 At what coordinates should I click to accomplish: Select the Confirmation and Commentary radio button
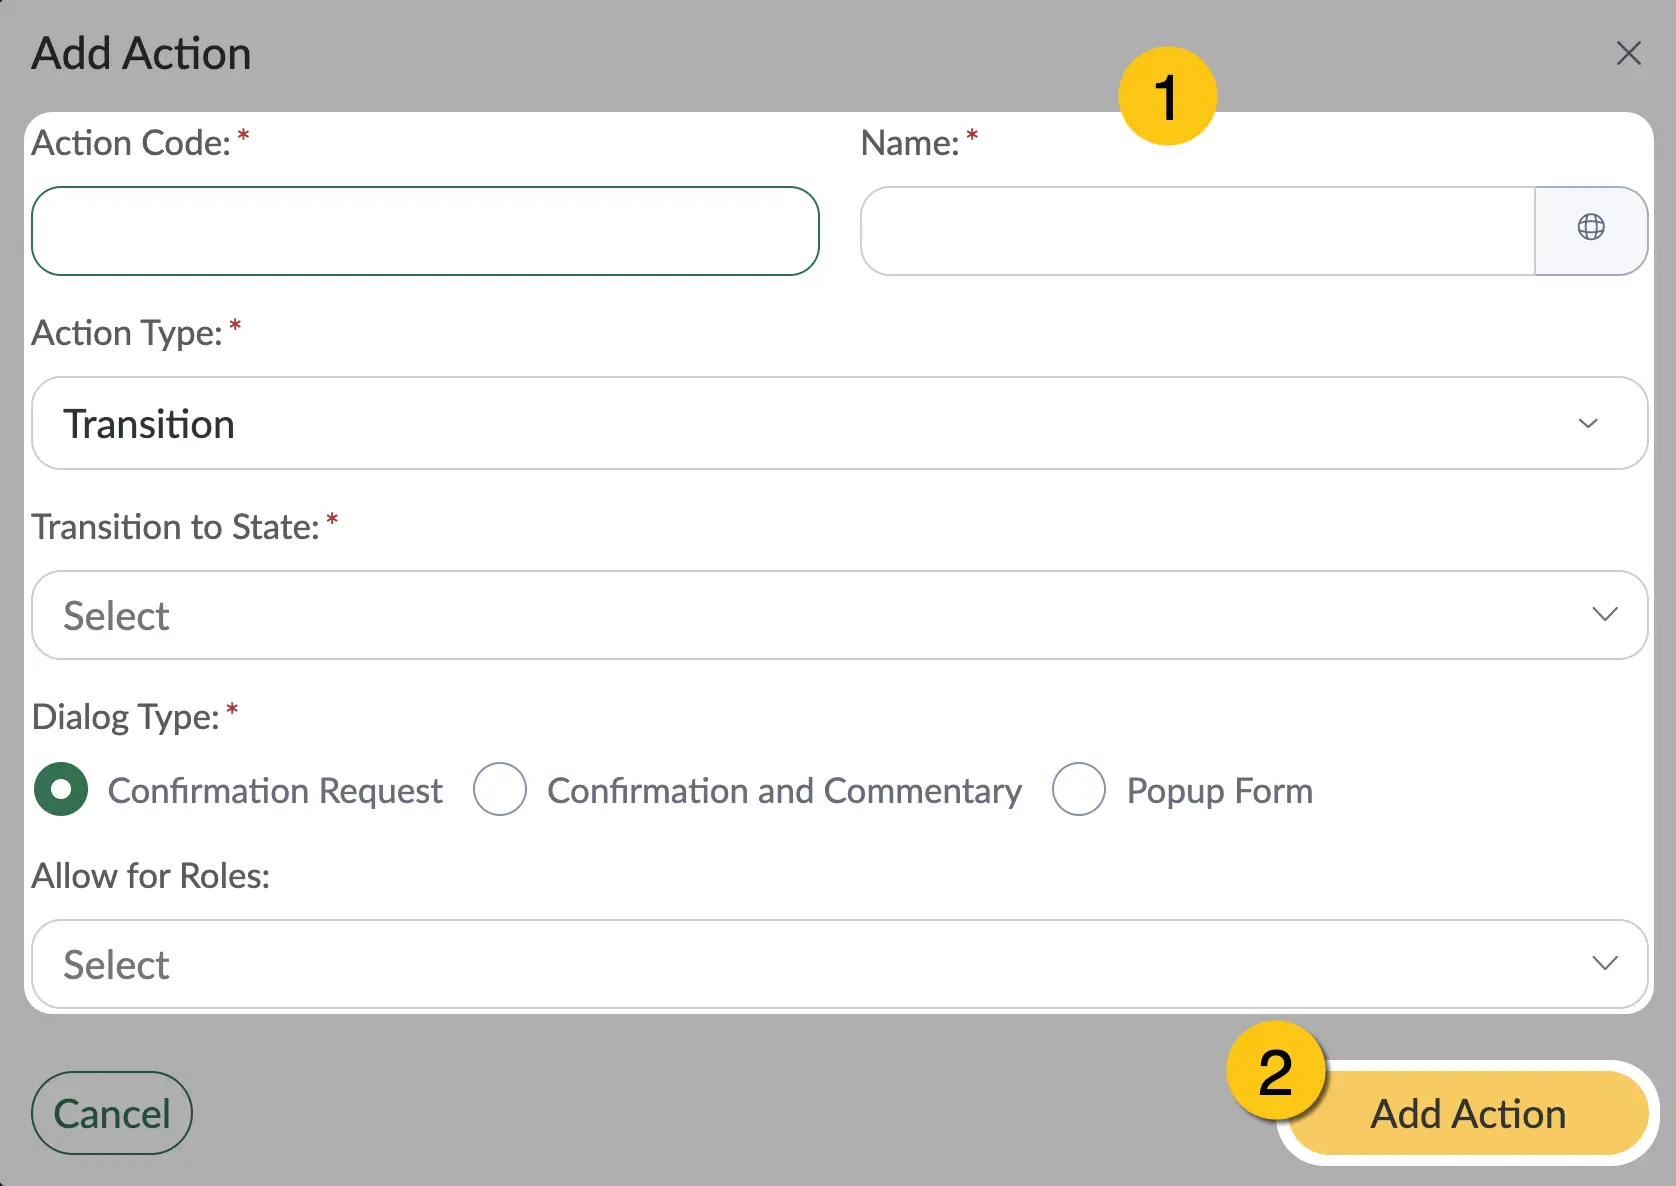coord(500,789)
